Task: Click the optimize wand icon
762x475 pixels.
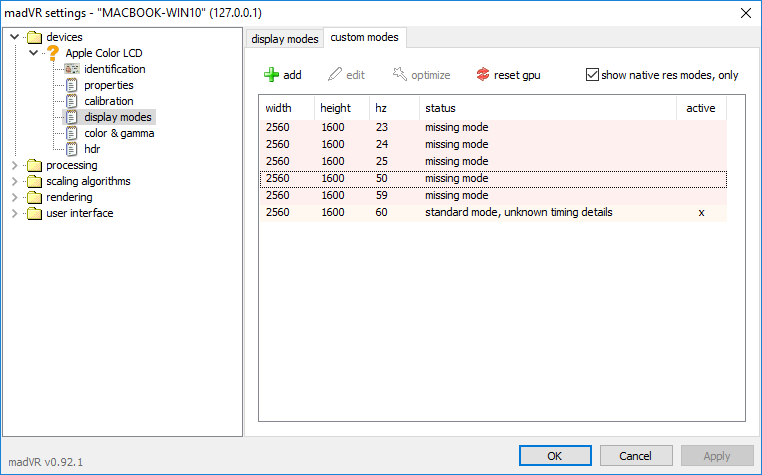Action: tap(400, 75)
